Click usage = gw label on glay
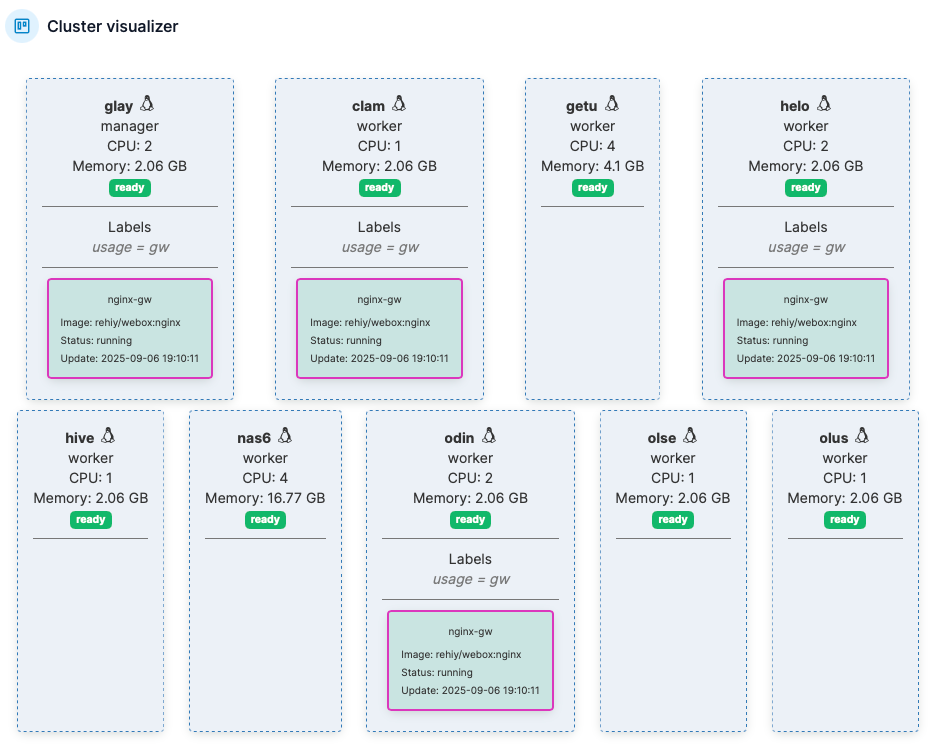This screenshot has width=939, height=754. click(x=131, y=247)
